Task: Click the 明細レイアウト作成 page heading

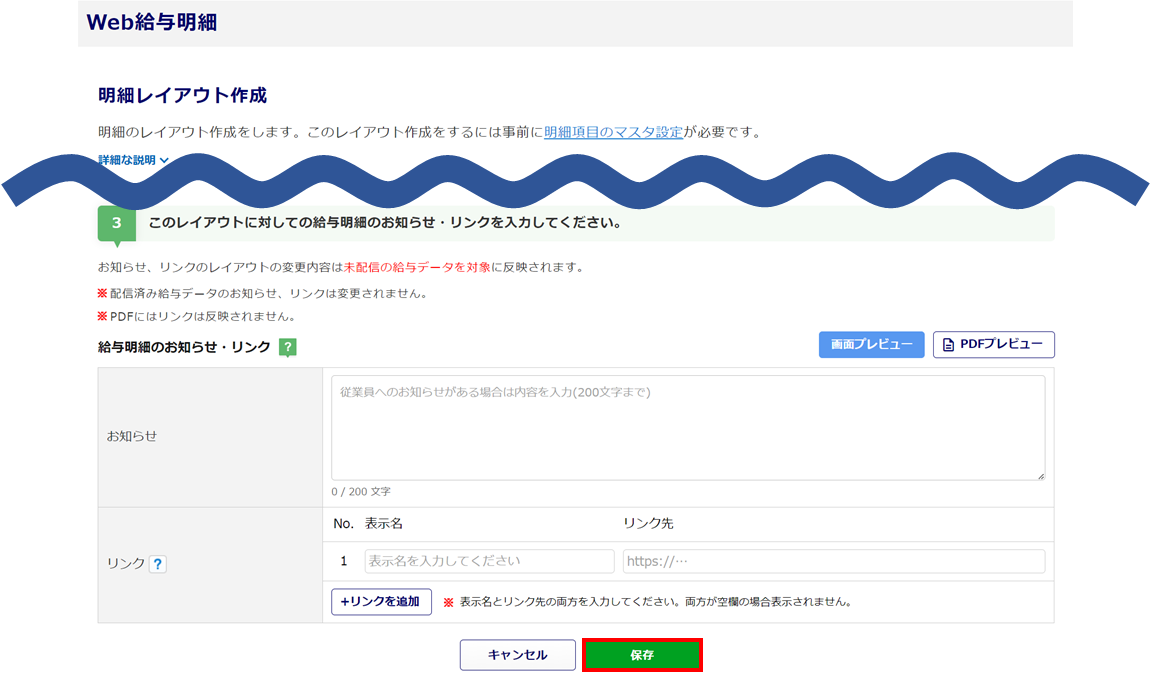Action: pos(182,96)
